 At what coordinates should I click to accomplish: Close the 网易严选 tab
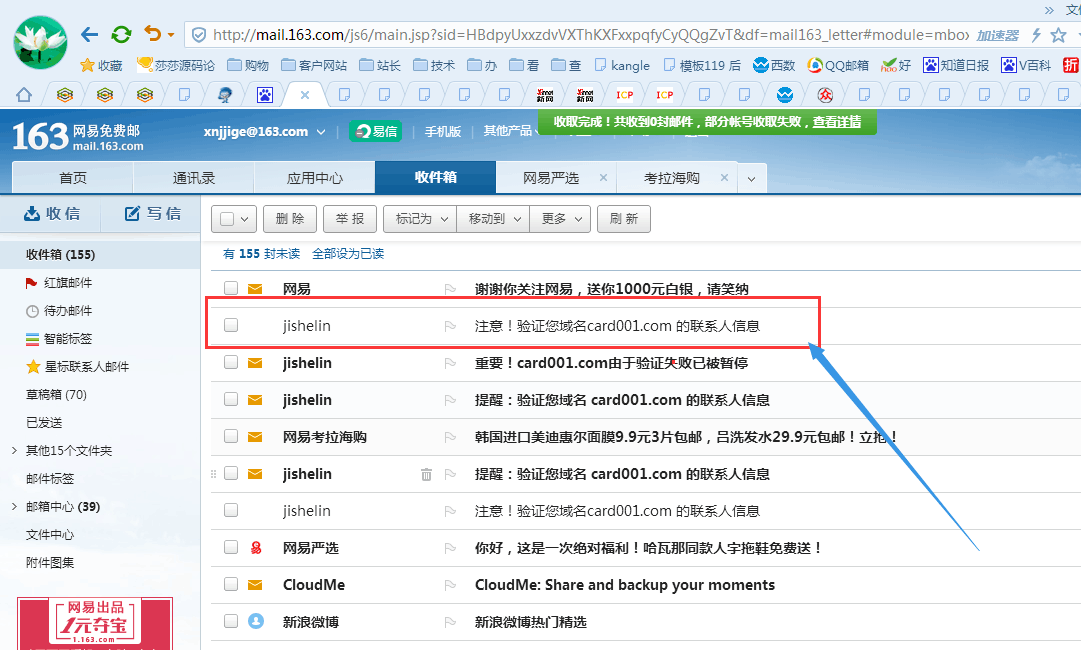click(603, 178)
